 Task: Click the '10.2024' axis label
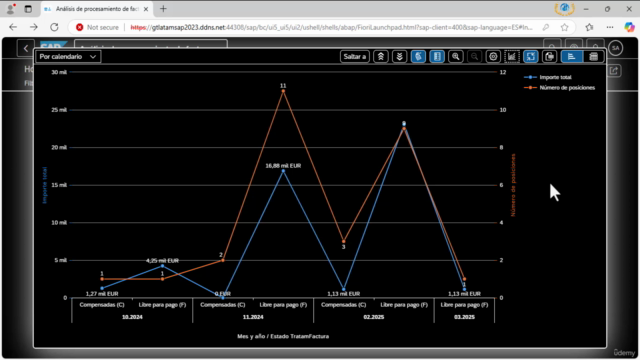coord(132,317)
